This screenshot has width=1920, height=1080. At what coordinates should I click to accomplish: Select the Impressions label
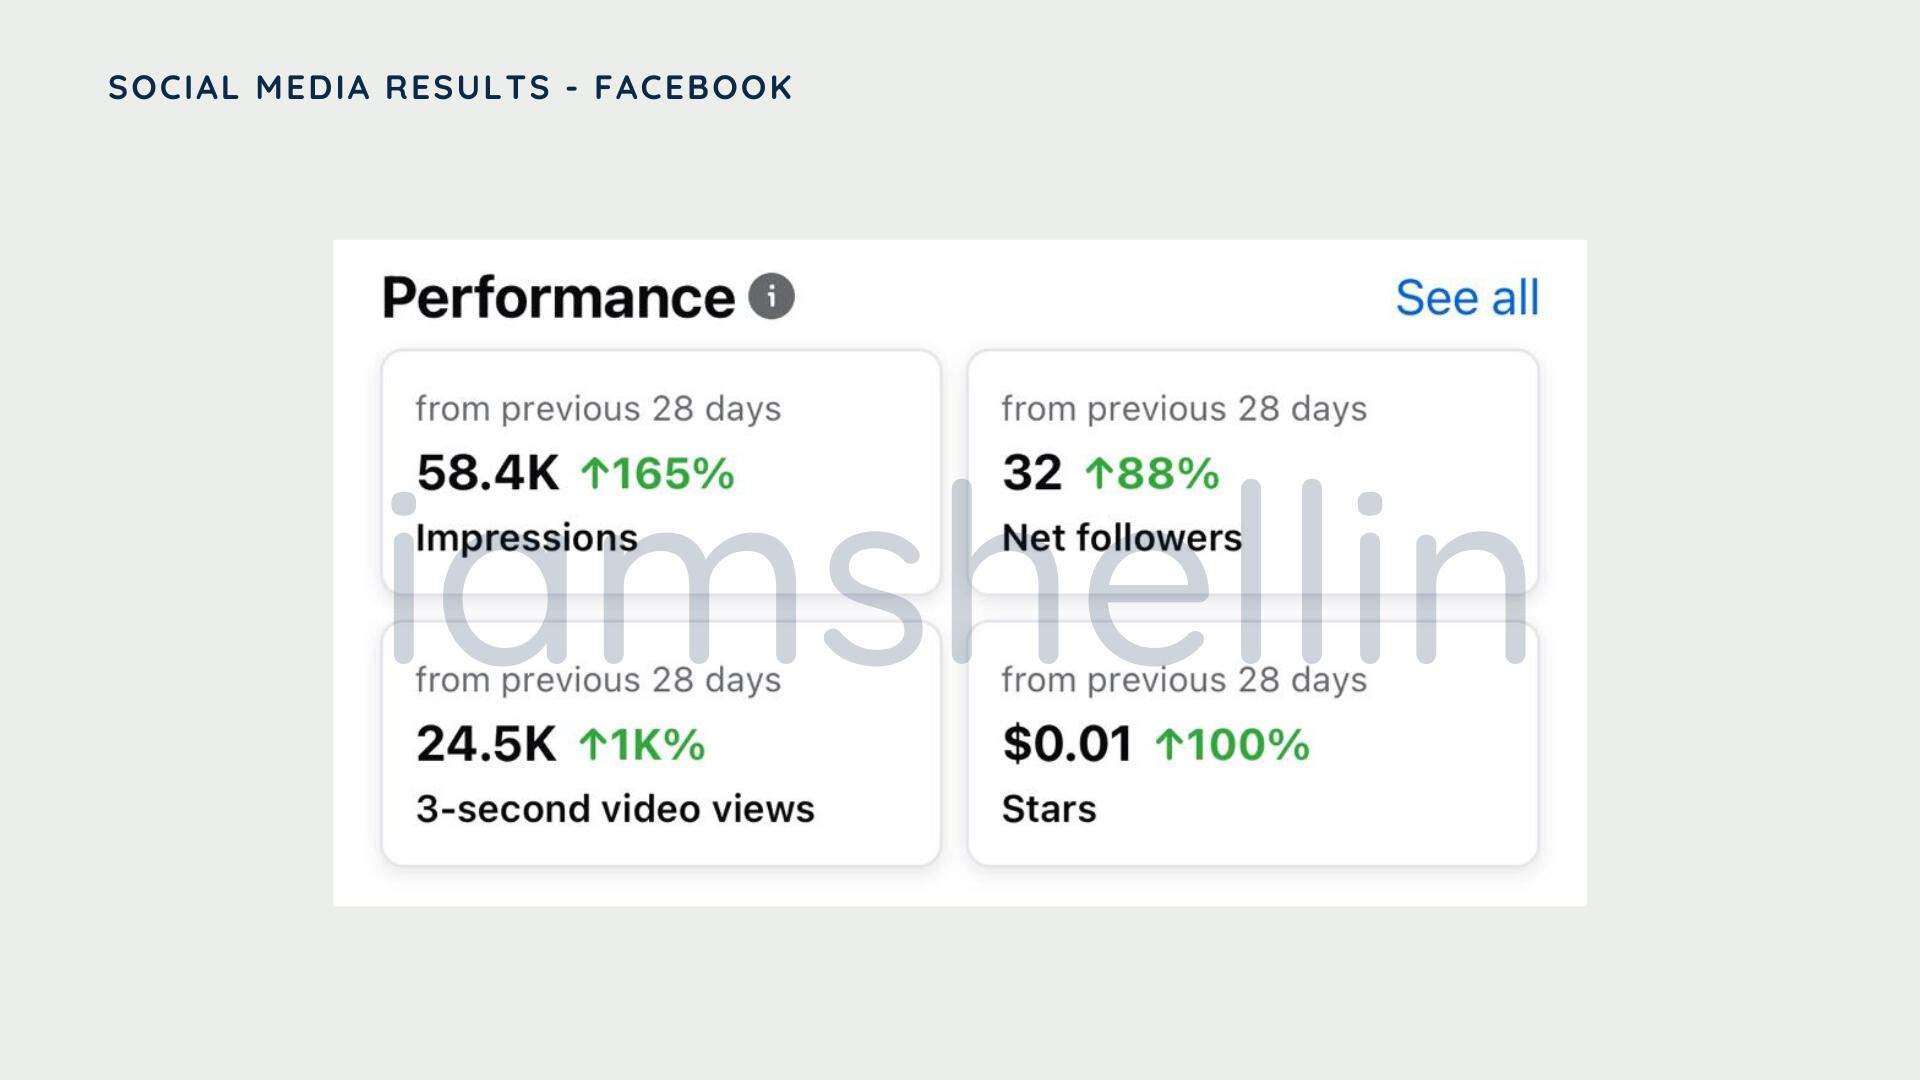[526, 538]
